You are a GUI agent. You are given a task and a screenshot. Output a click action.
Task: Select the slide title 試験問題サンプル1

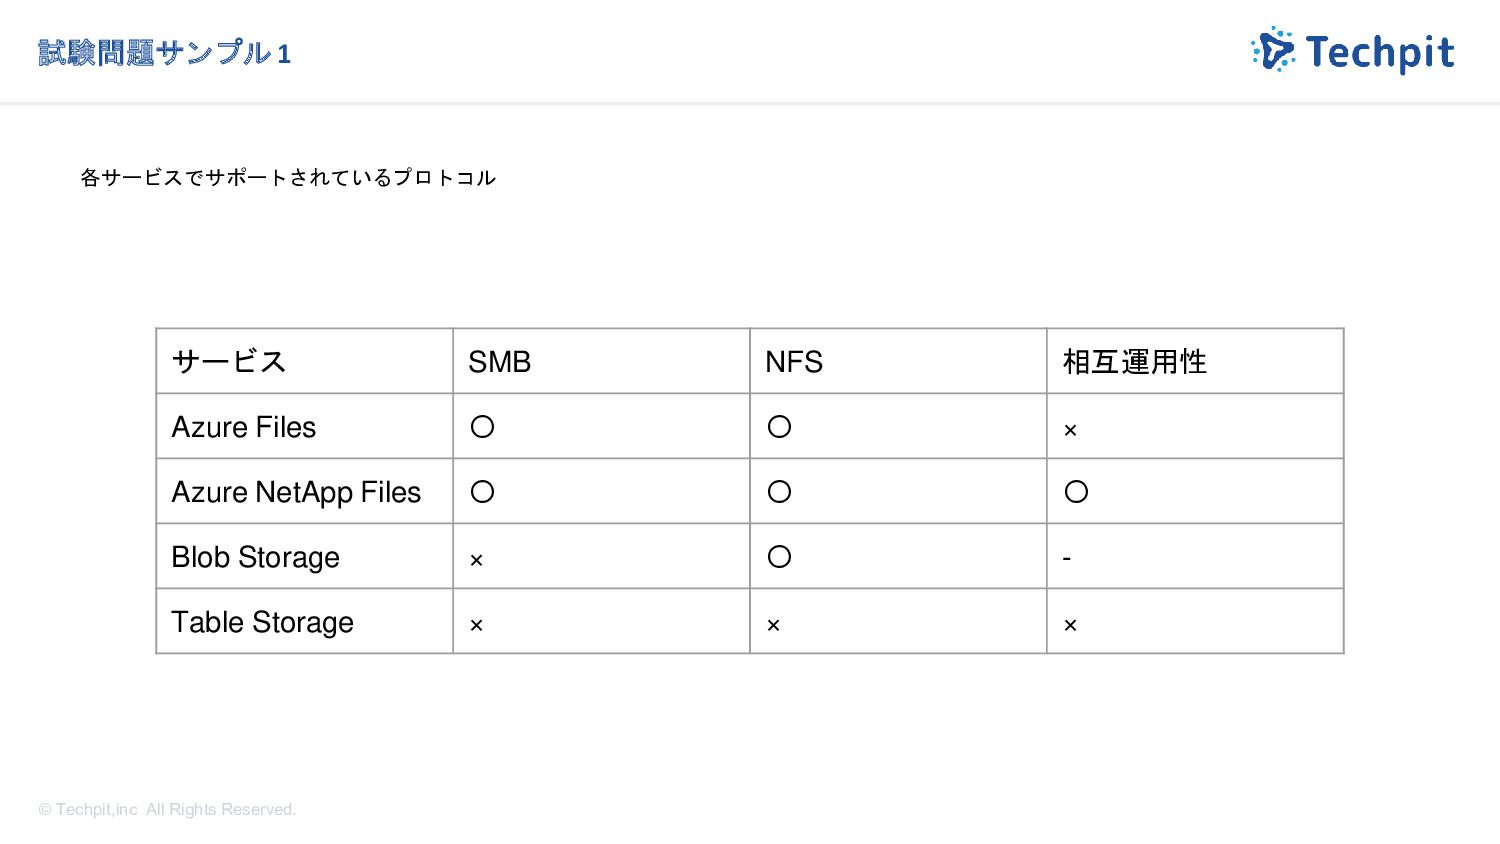click(165, 53)
